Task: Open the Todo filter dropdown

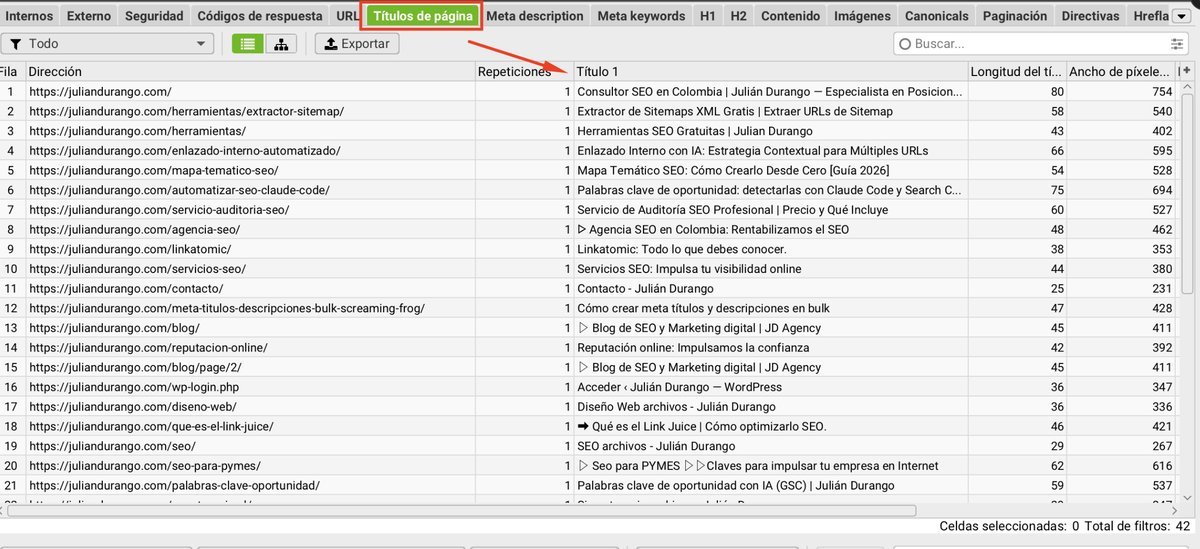Action: [108, 44]
